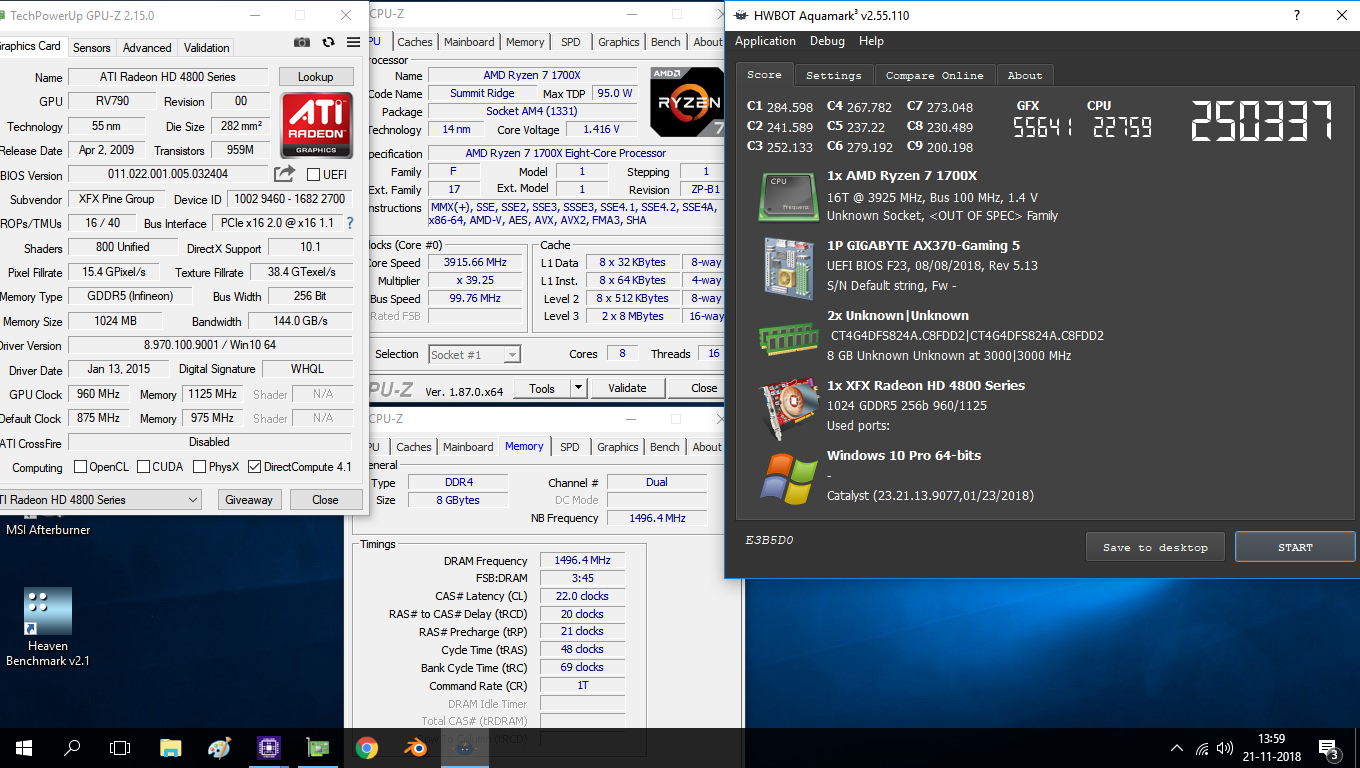
Task: Open the Compare Online tab in Aquamark
Action: point(934,75)
